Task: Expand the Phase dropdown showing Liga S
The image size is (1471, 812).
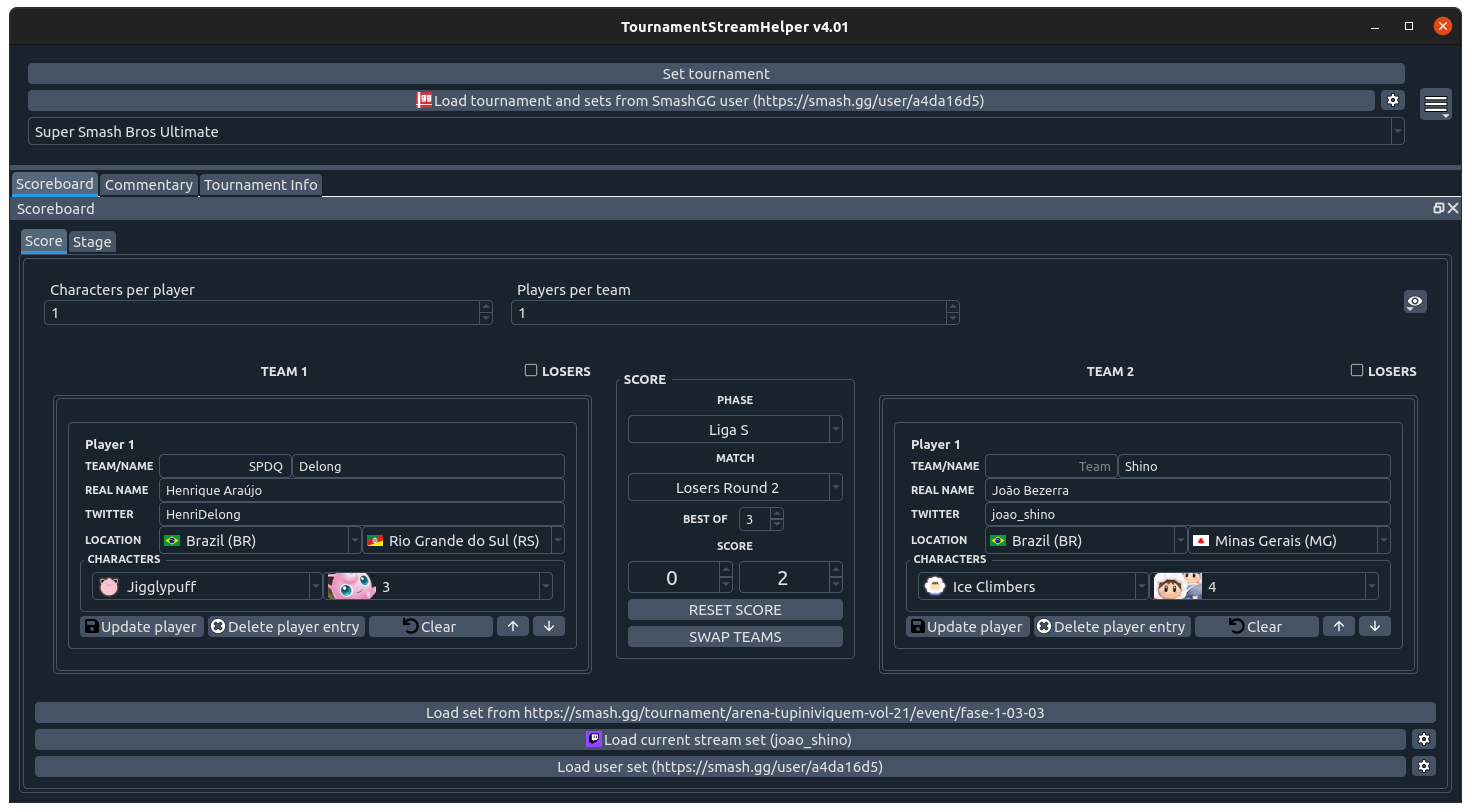Action: tap(735, 429)
